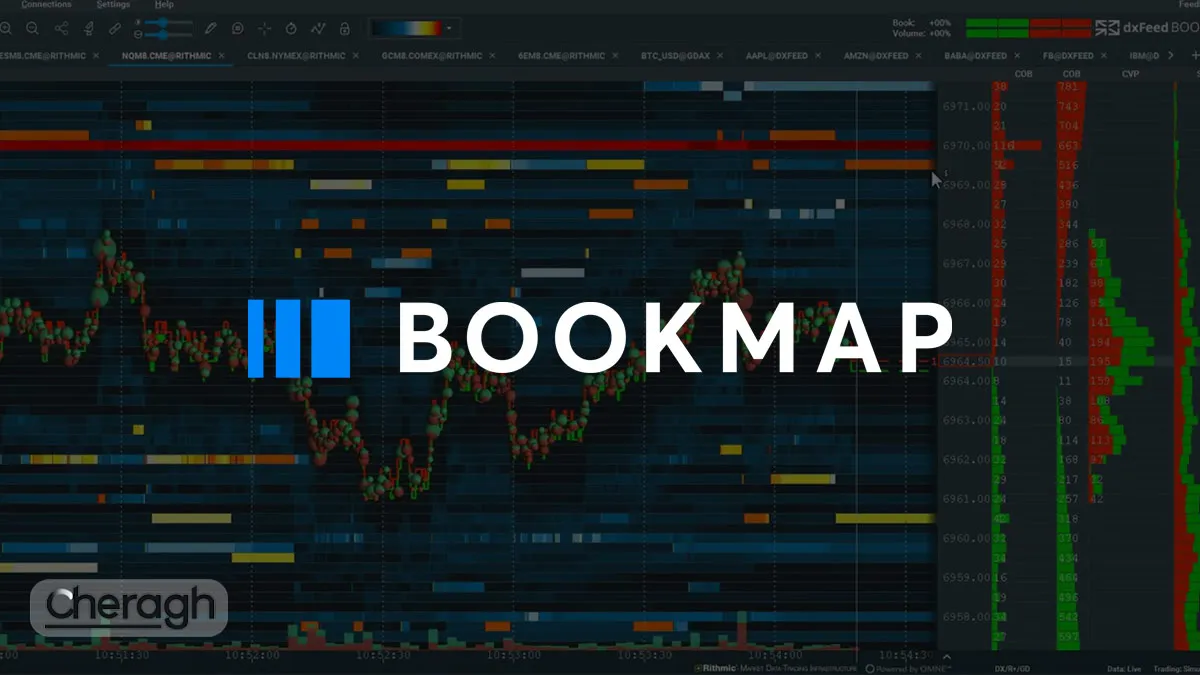Click the 'Powered by OMNE' label

908,667
